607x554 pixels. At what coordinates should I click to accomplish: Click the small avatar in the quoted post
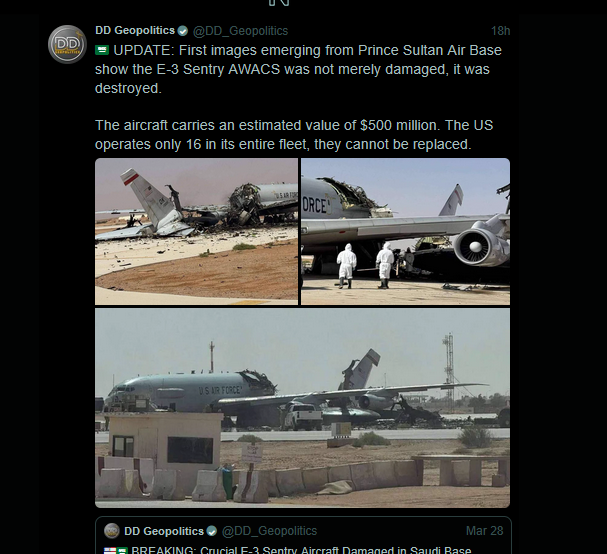click(112, 530)
